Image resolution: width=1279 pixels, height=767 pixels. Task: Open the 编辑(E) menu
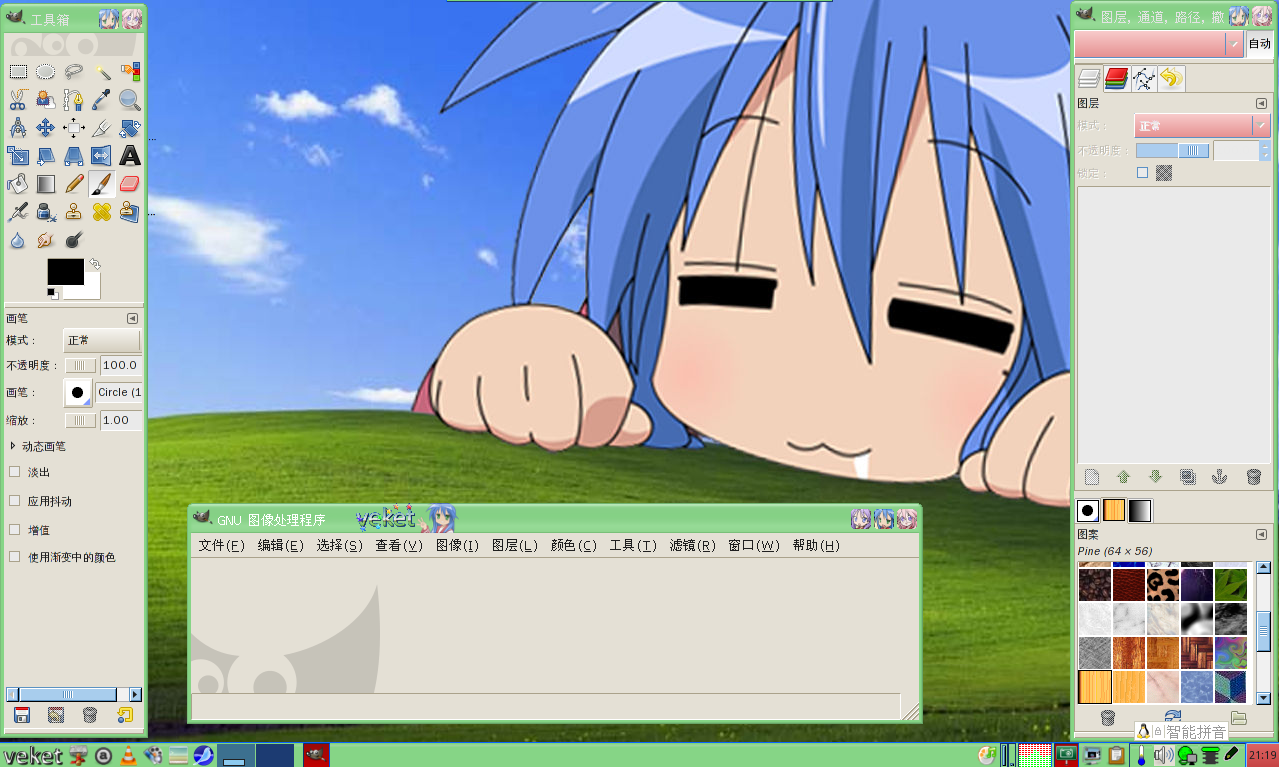click(280, 545)
